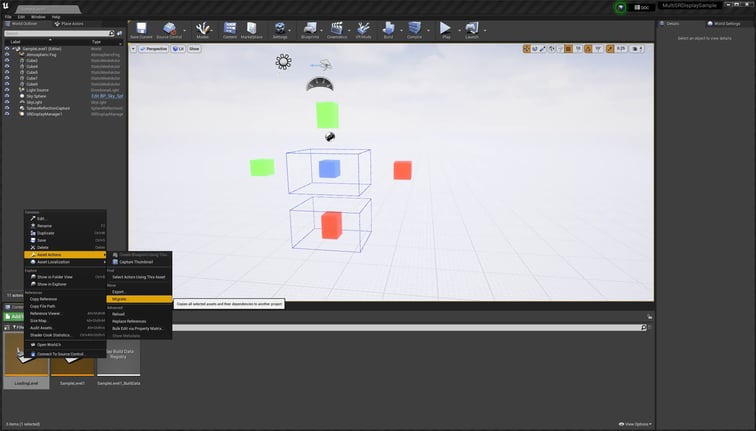Choose Reference Viewer in context menu
756x431 pixels.
(65, 313)
